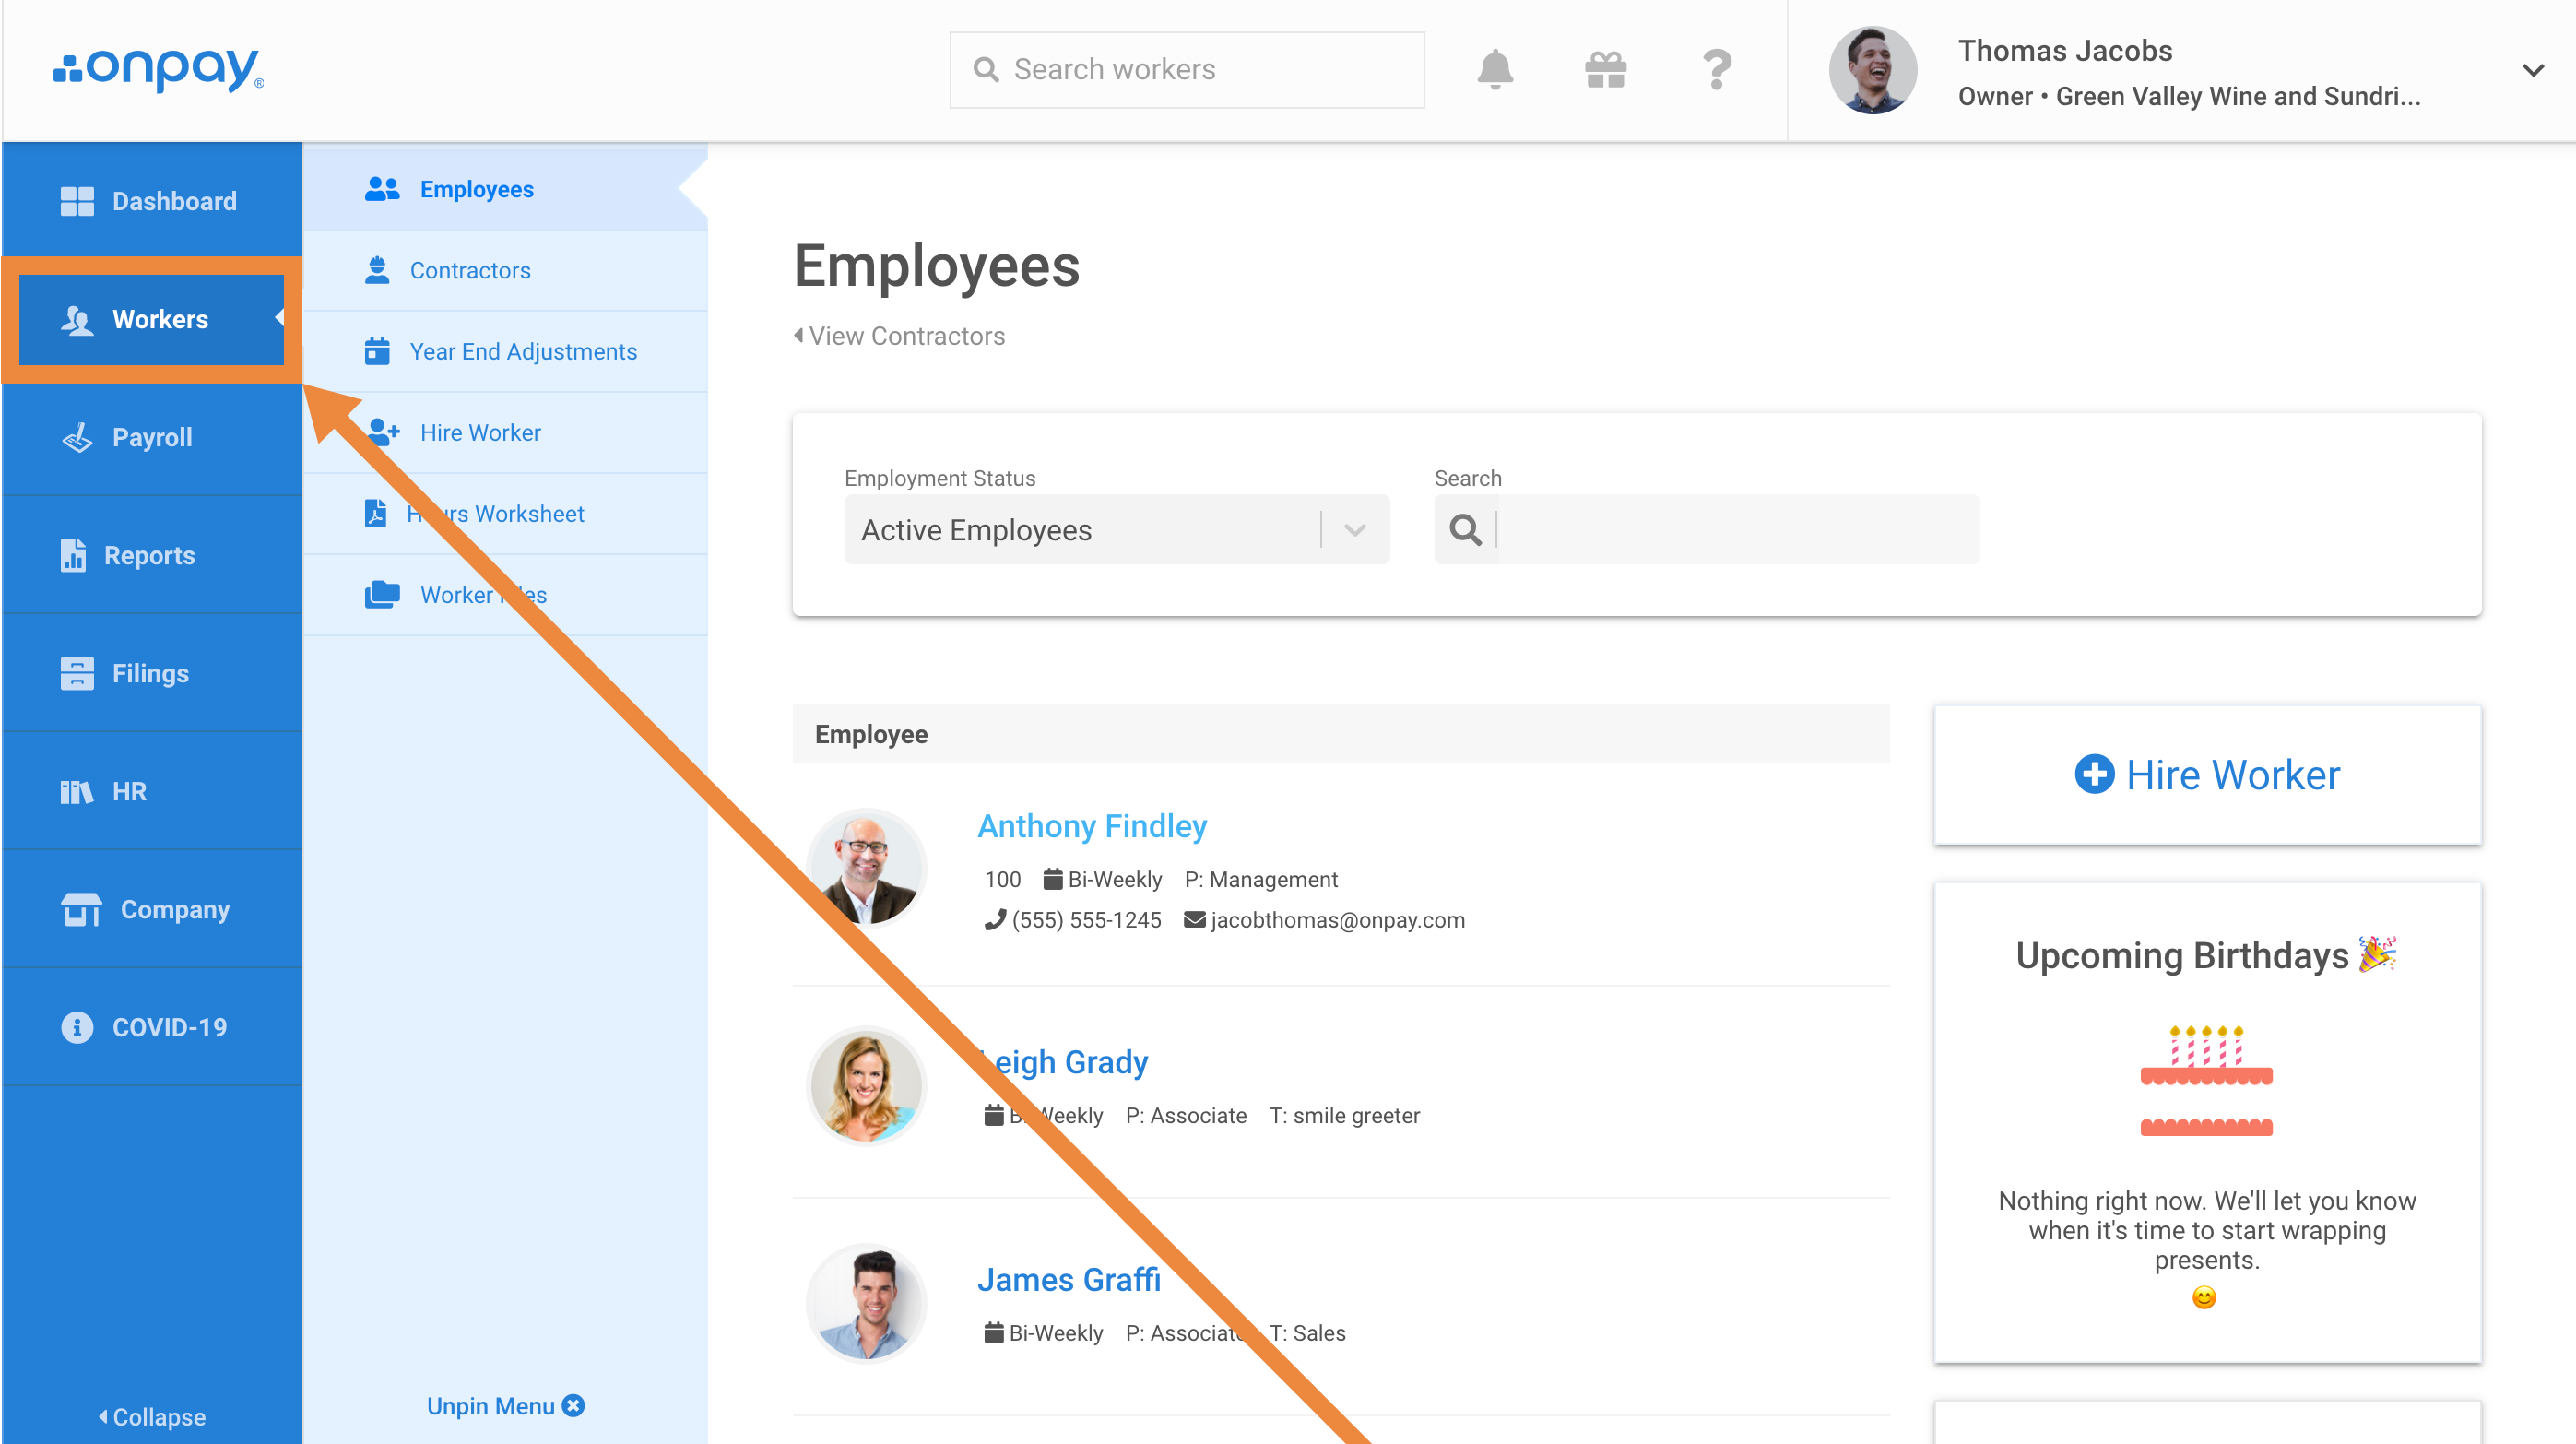Click the Year End calendar icon
The height and width of the screenshot is (1444, 2576).
point(377,351)
